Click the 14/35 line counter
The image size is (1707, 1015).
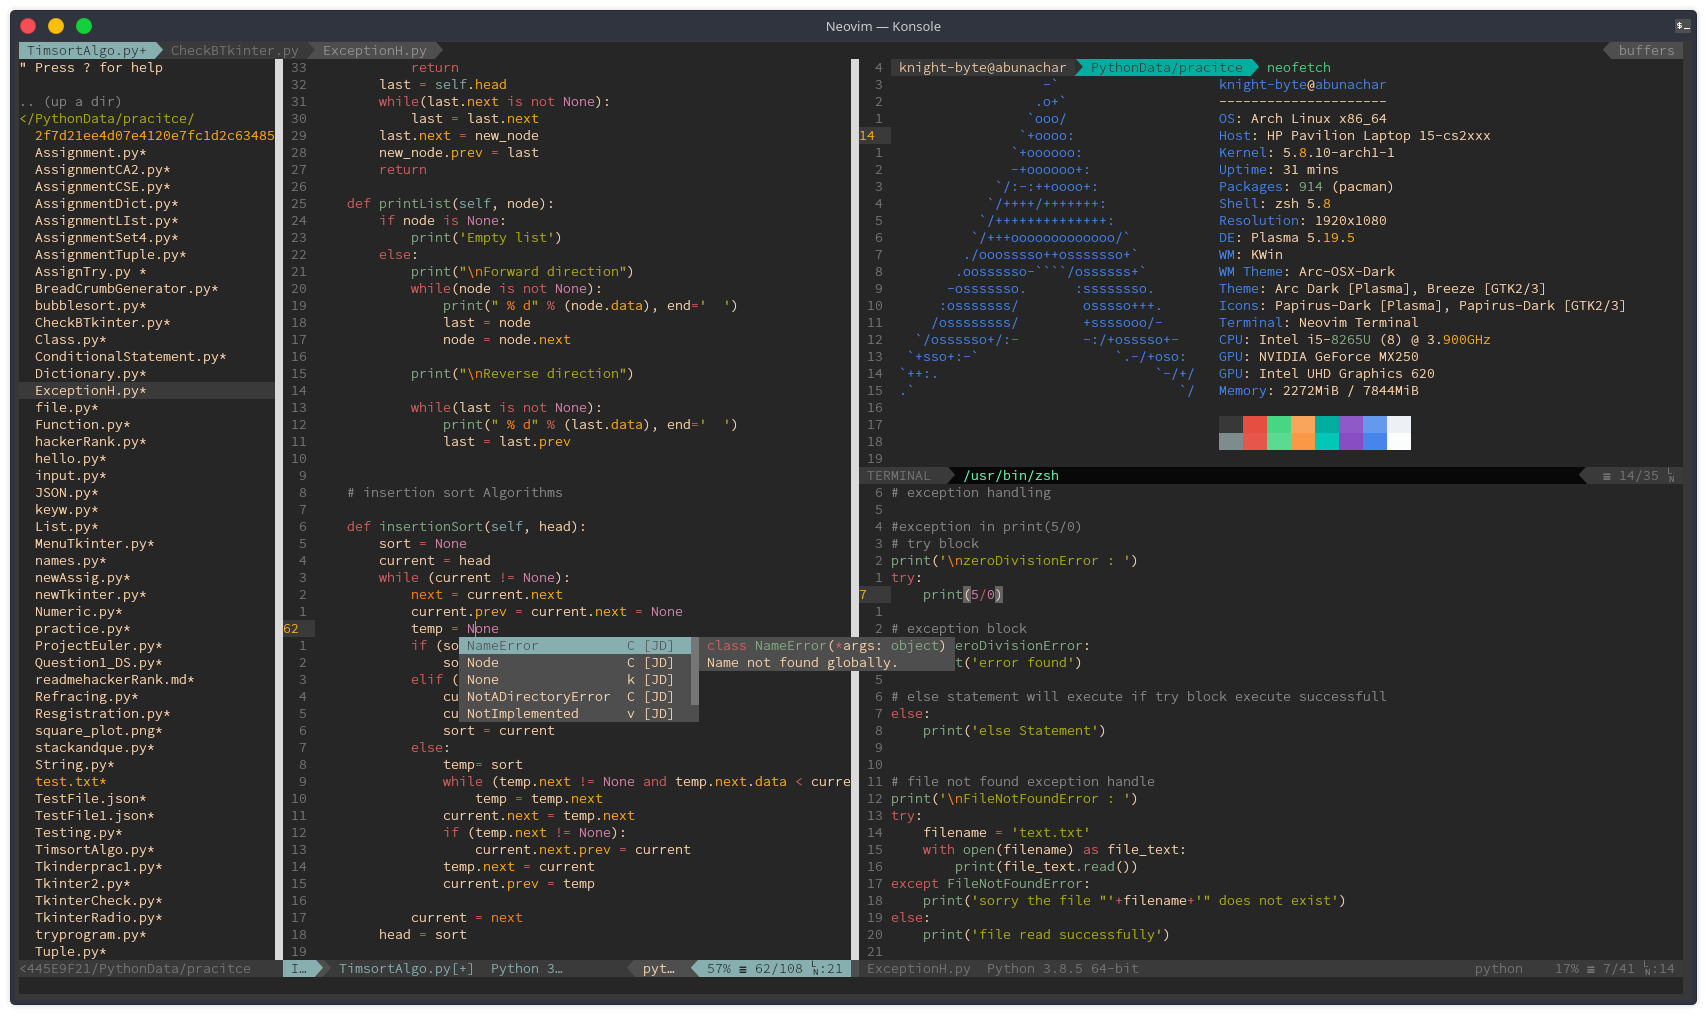click(x=1638, y=475)
